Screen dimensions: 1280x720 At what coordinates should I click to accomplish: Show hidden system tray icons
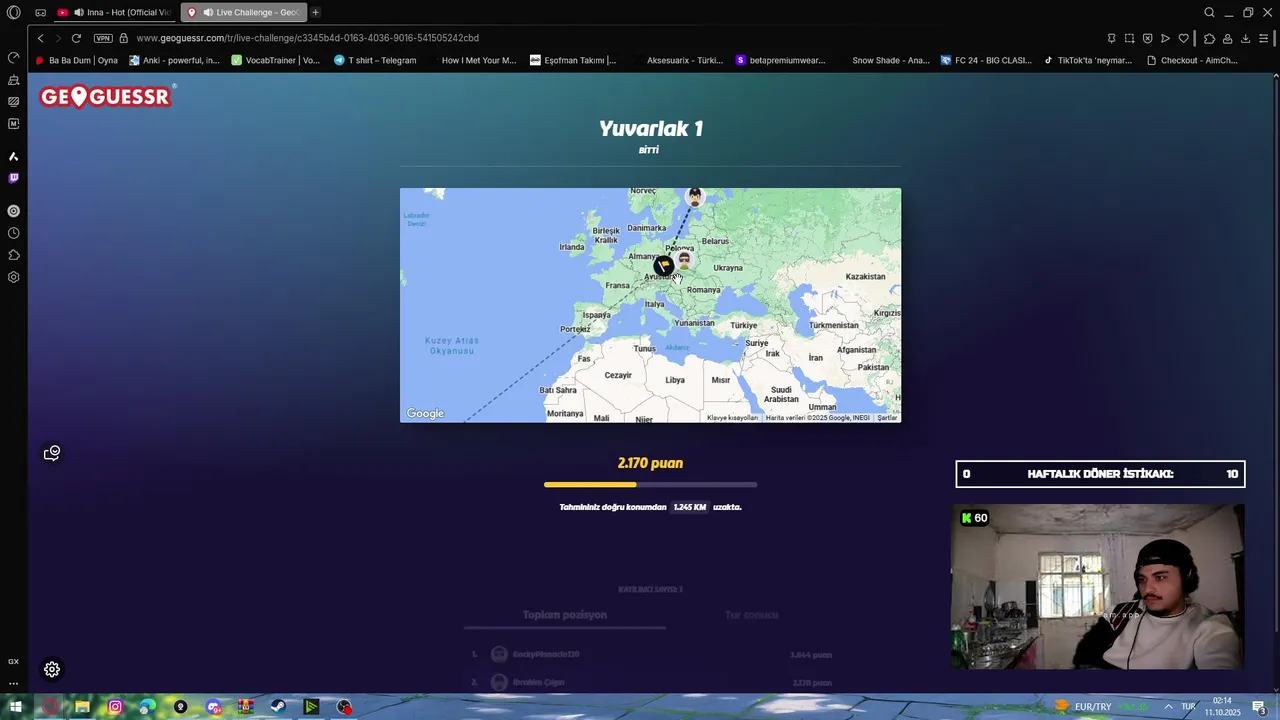[x=1167, y=707]
